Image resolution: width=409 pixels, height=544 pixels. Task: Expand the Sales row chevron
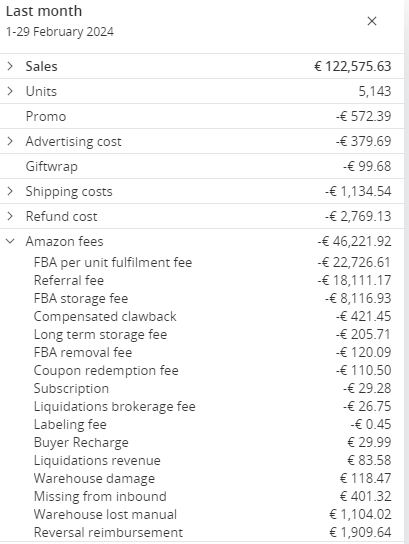[10, 66]
